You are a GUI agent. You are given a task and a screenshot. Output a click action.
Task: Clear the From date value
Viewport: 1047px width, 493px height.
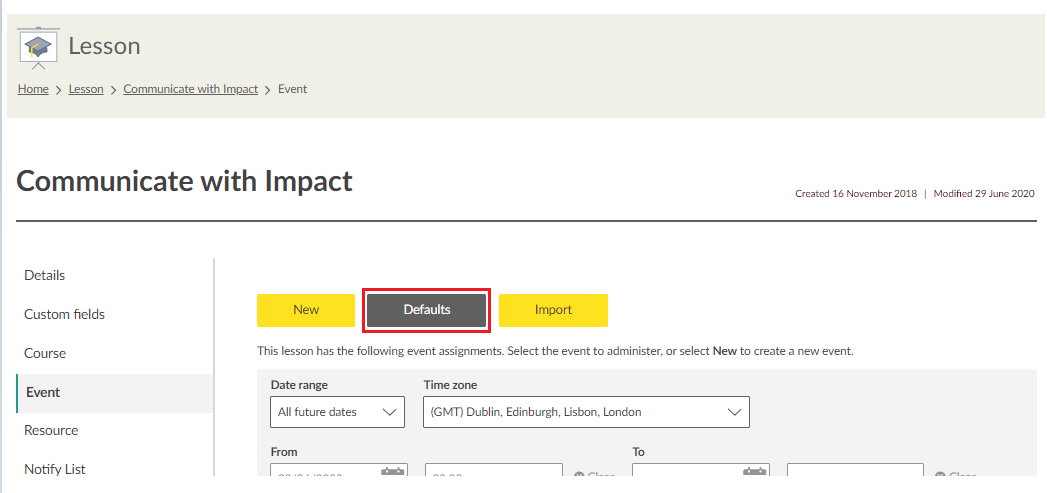[595, 477]
